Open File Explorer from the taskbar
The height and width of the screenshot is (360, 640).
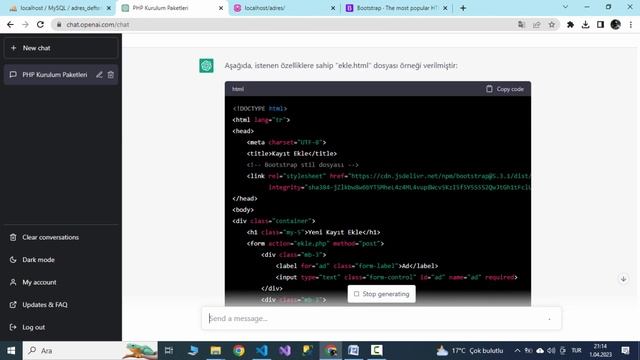coord(216,351)
